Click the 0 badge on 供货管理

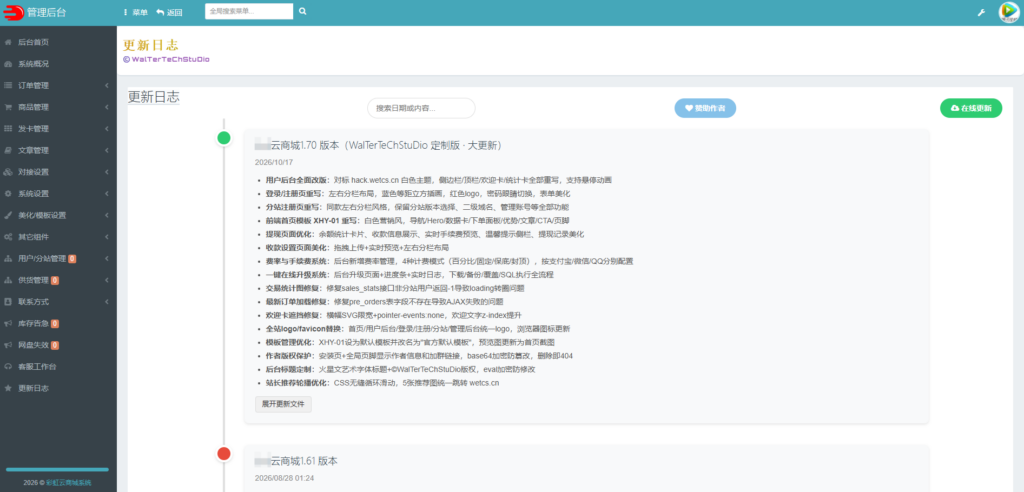point(55,280)
